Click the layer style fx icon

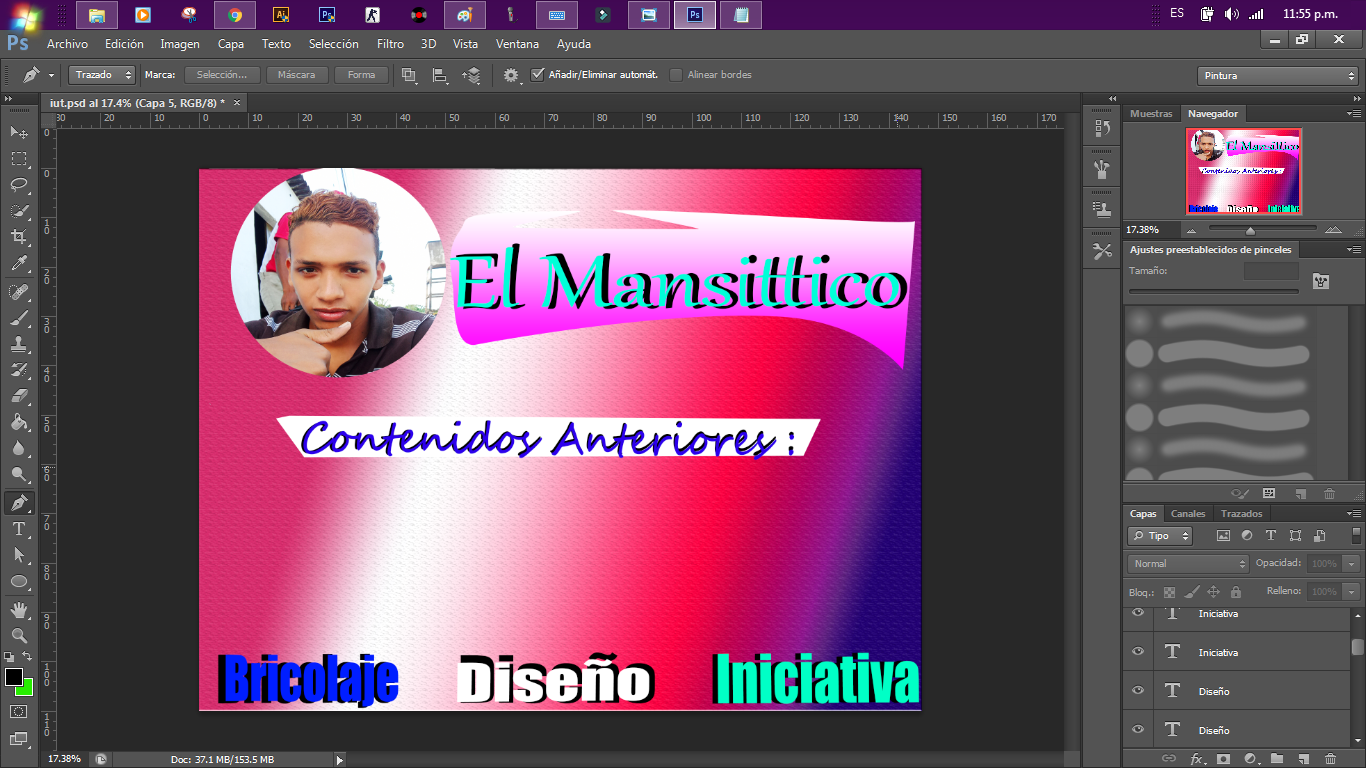coord(1196,759)
